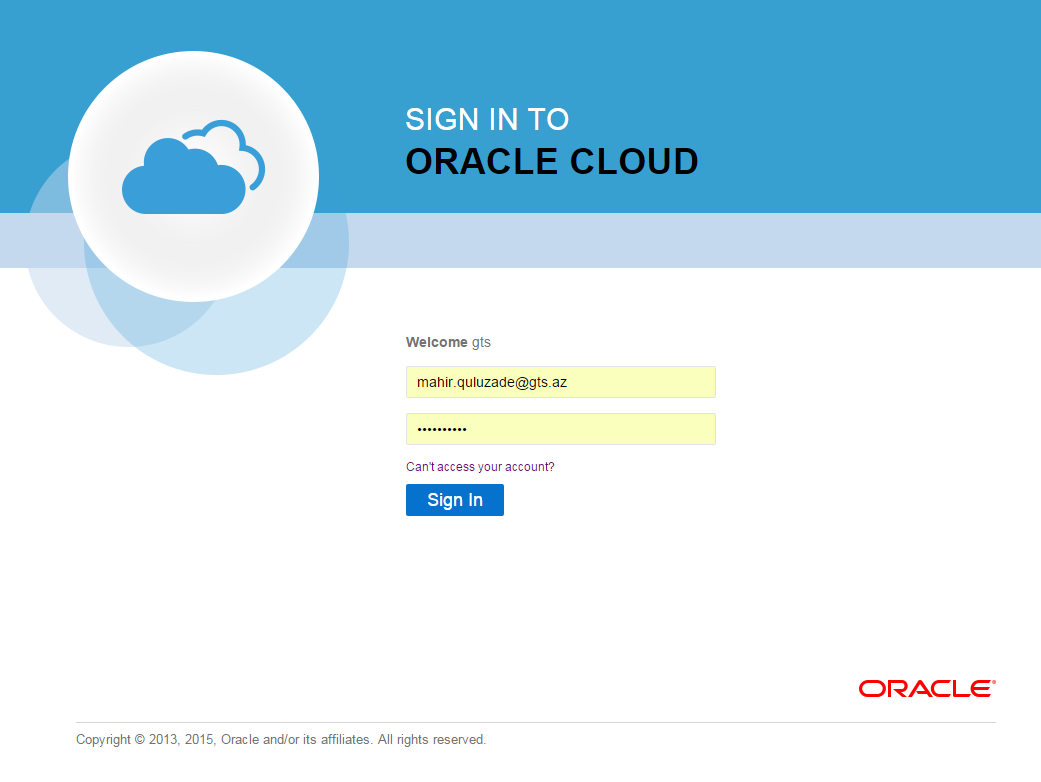This screenshot has height=782, width=1041.
Task: Select the masked password field
Action: point(560,429)
